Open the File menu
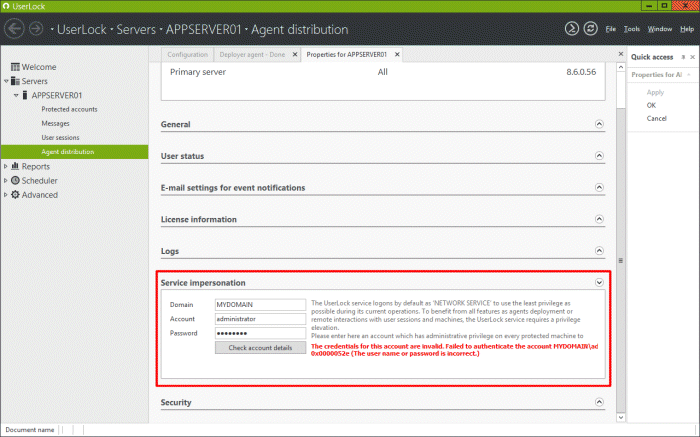 [x=610, y=29]
